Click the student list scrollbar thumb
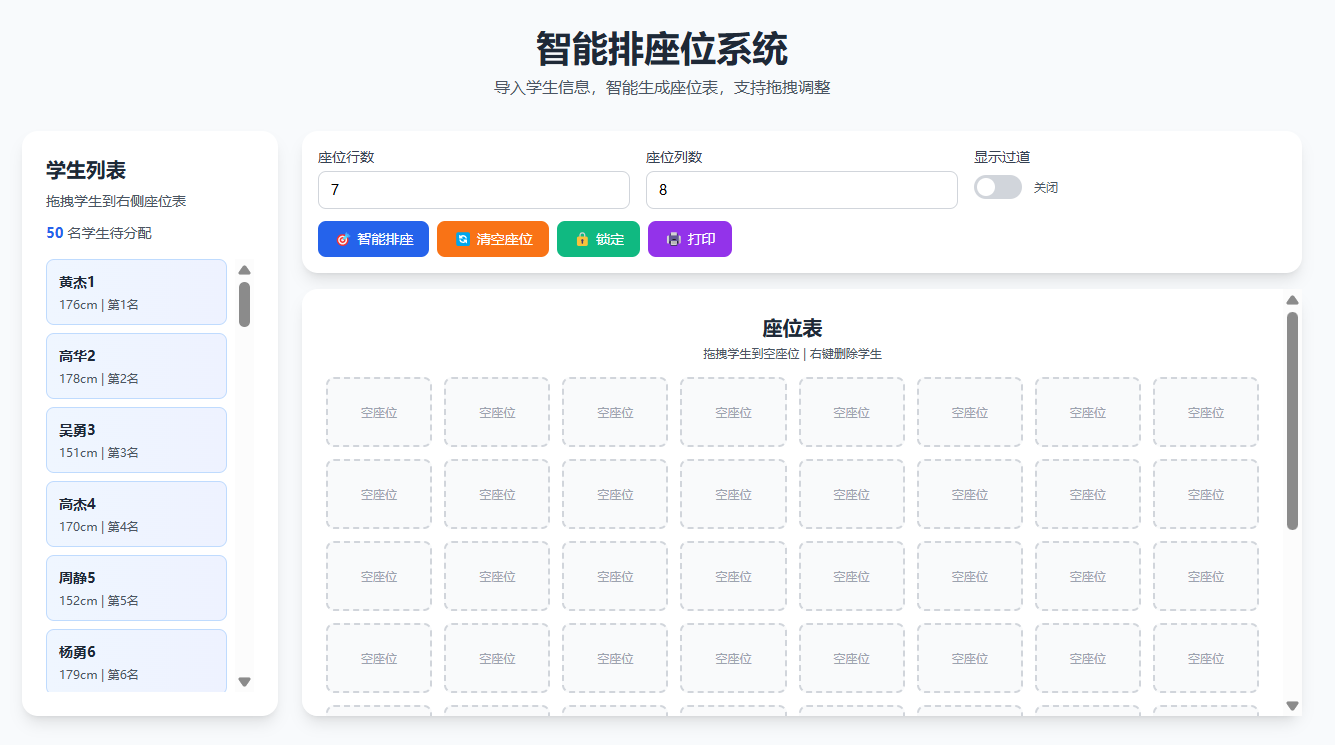Image resolution: width=1335 pixels, height=745 pixels. (244, 304)
